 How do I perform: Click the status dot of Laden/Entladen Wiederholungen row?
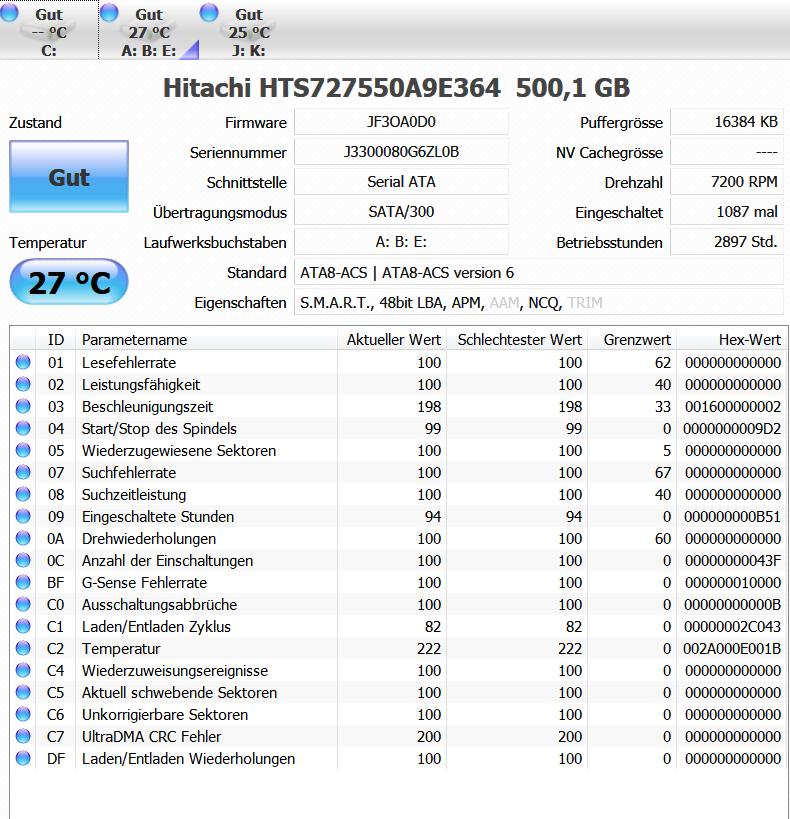pos(23,757)
